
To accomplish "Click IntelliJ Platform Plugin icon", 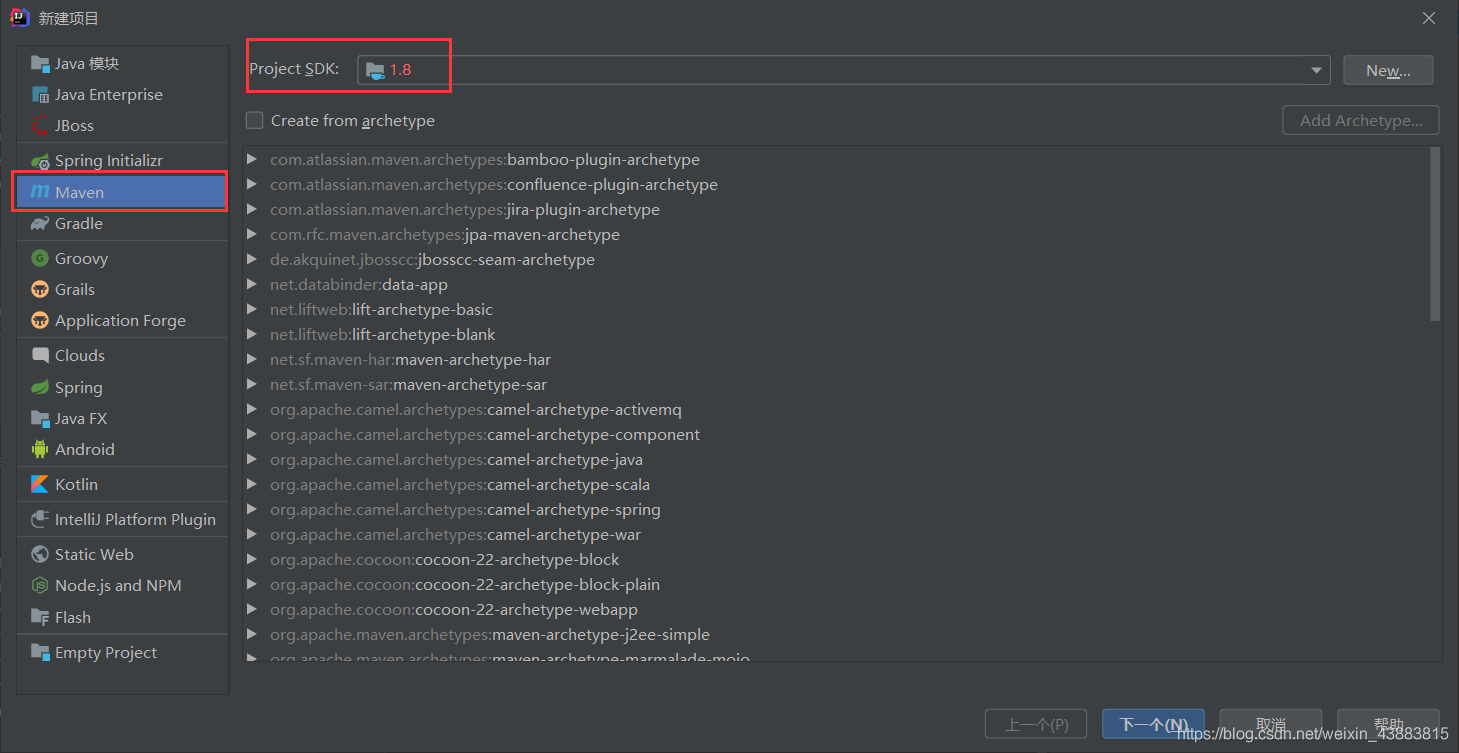I will [x=40, y=520].
